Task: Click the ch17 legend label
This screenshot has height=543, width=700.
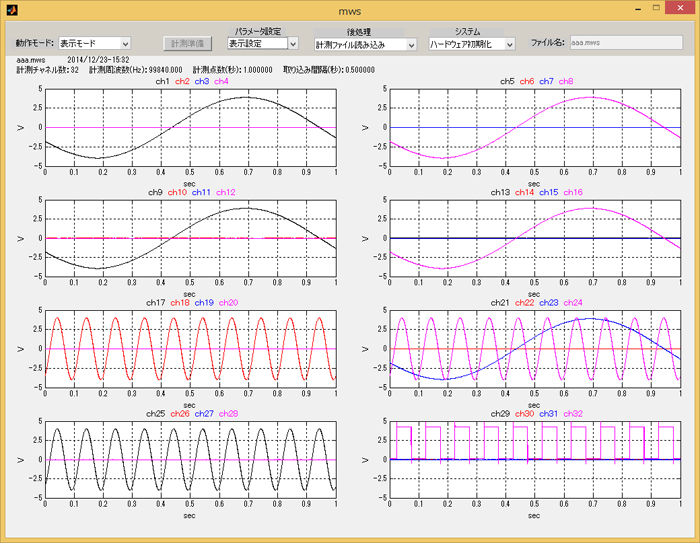Action: 156,302
